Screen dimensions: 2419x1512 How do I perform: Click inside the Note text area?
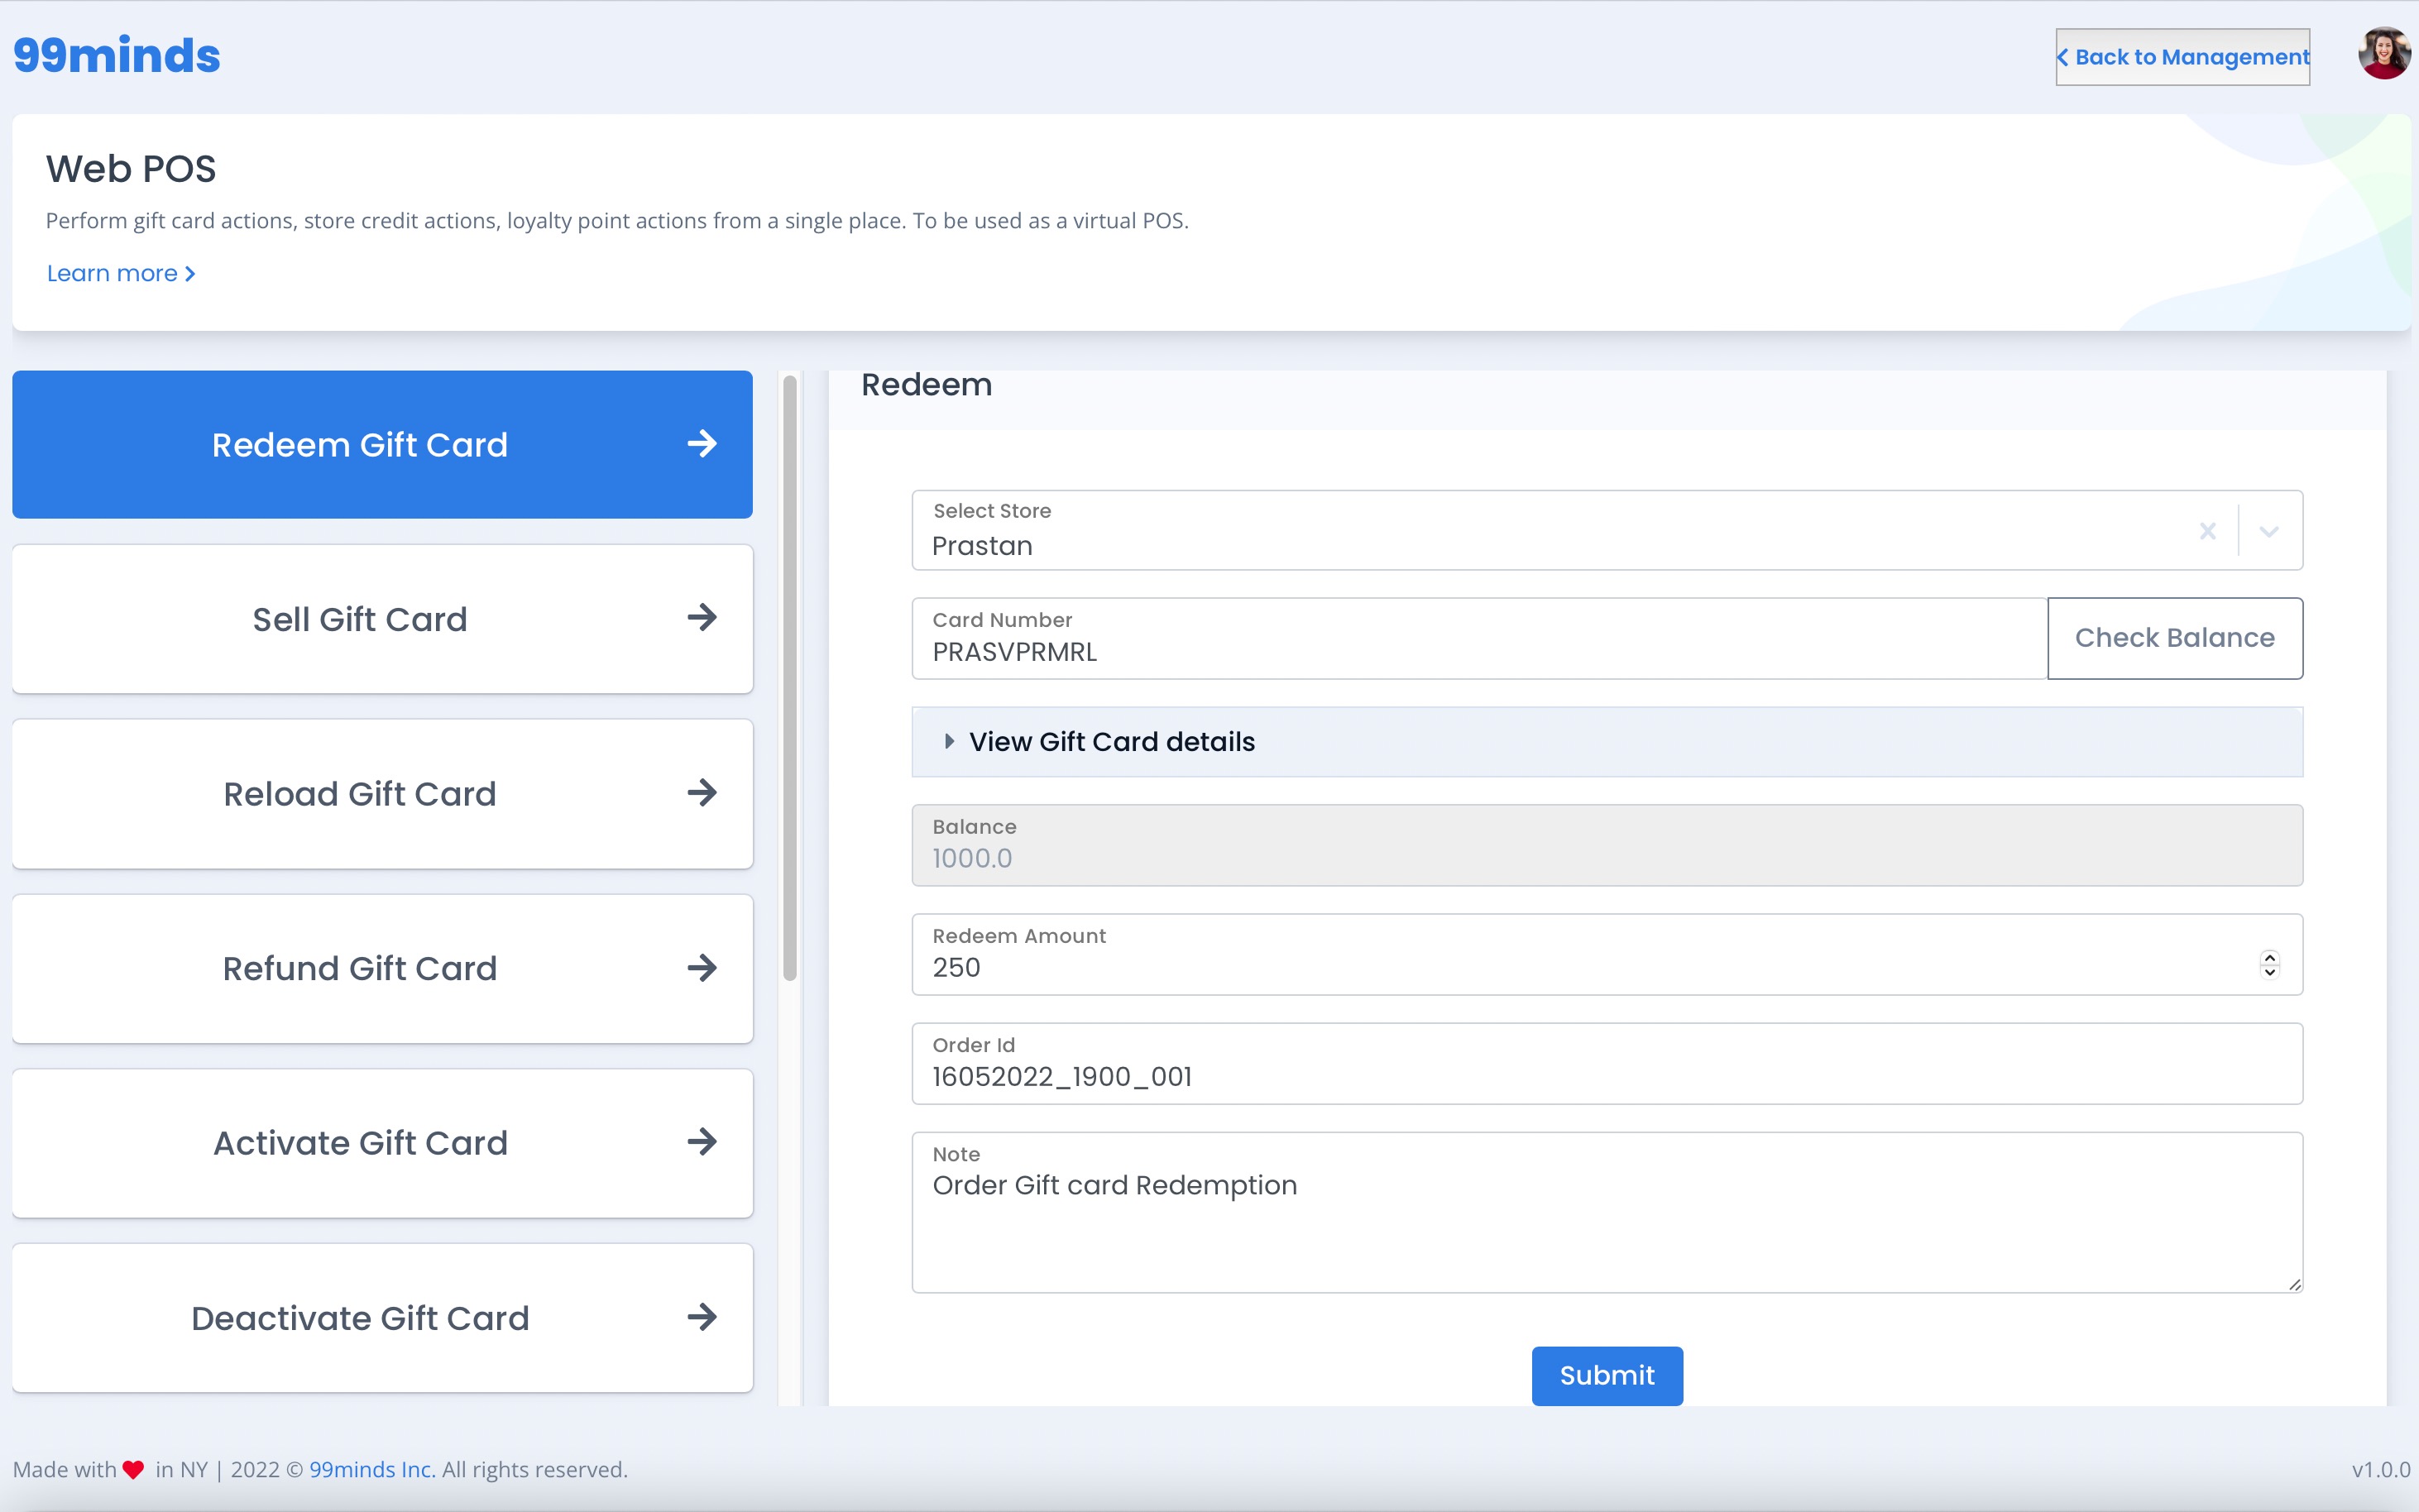pos(1606,1212)
